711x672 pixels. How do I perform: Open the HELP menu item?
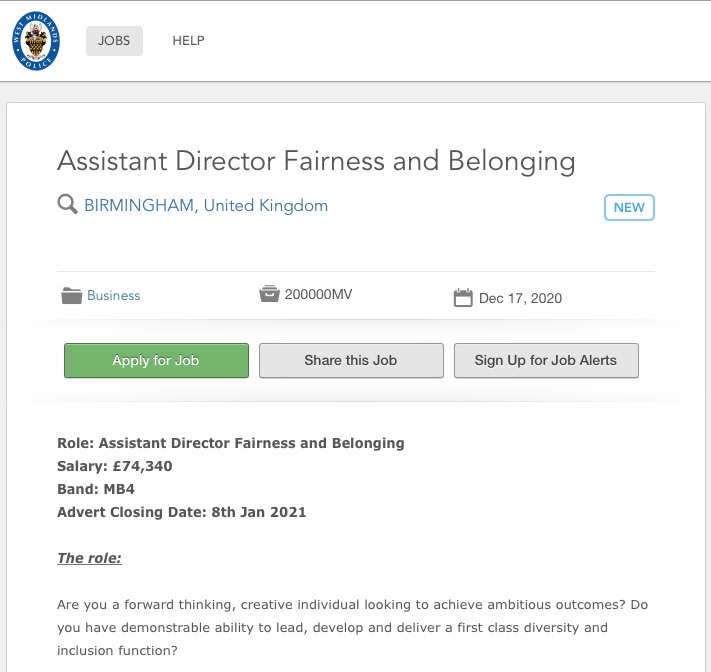188,41
